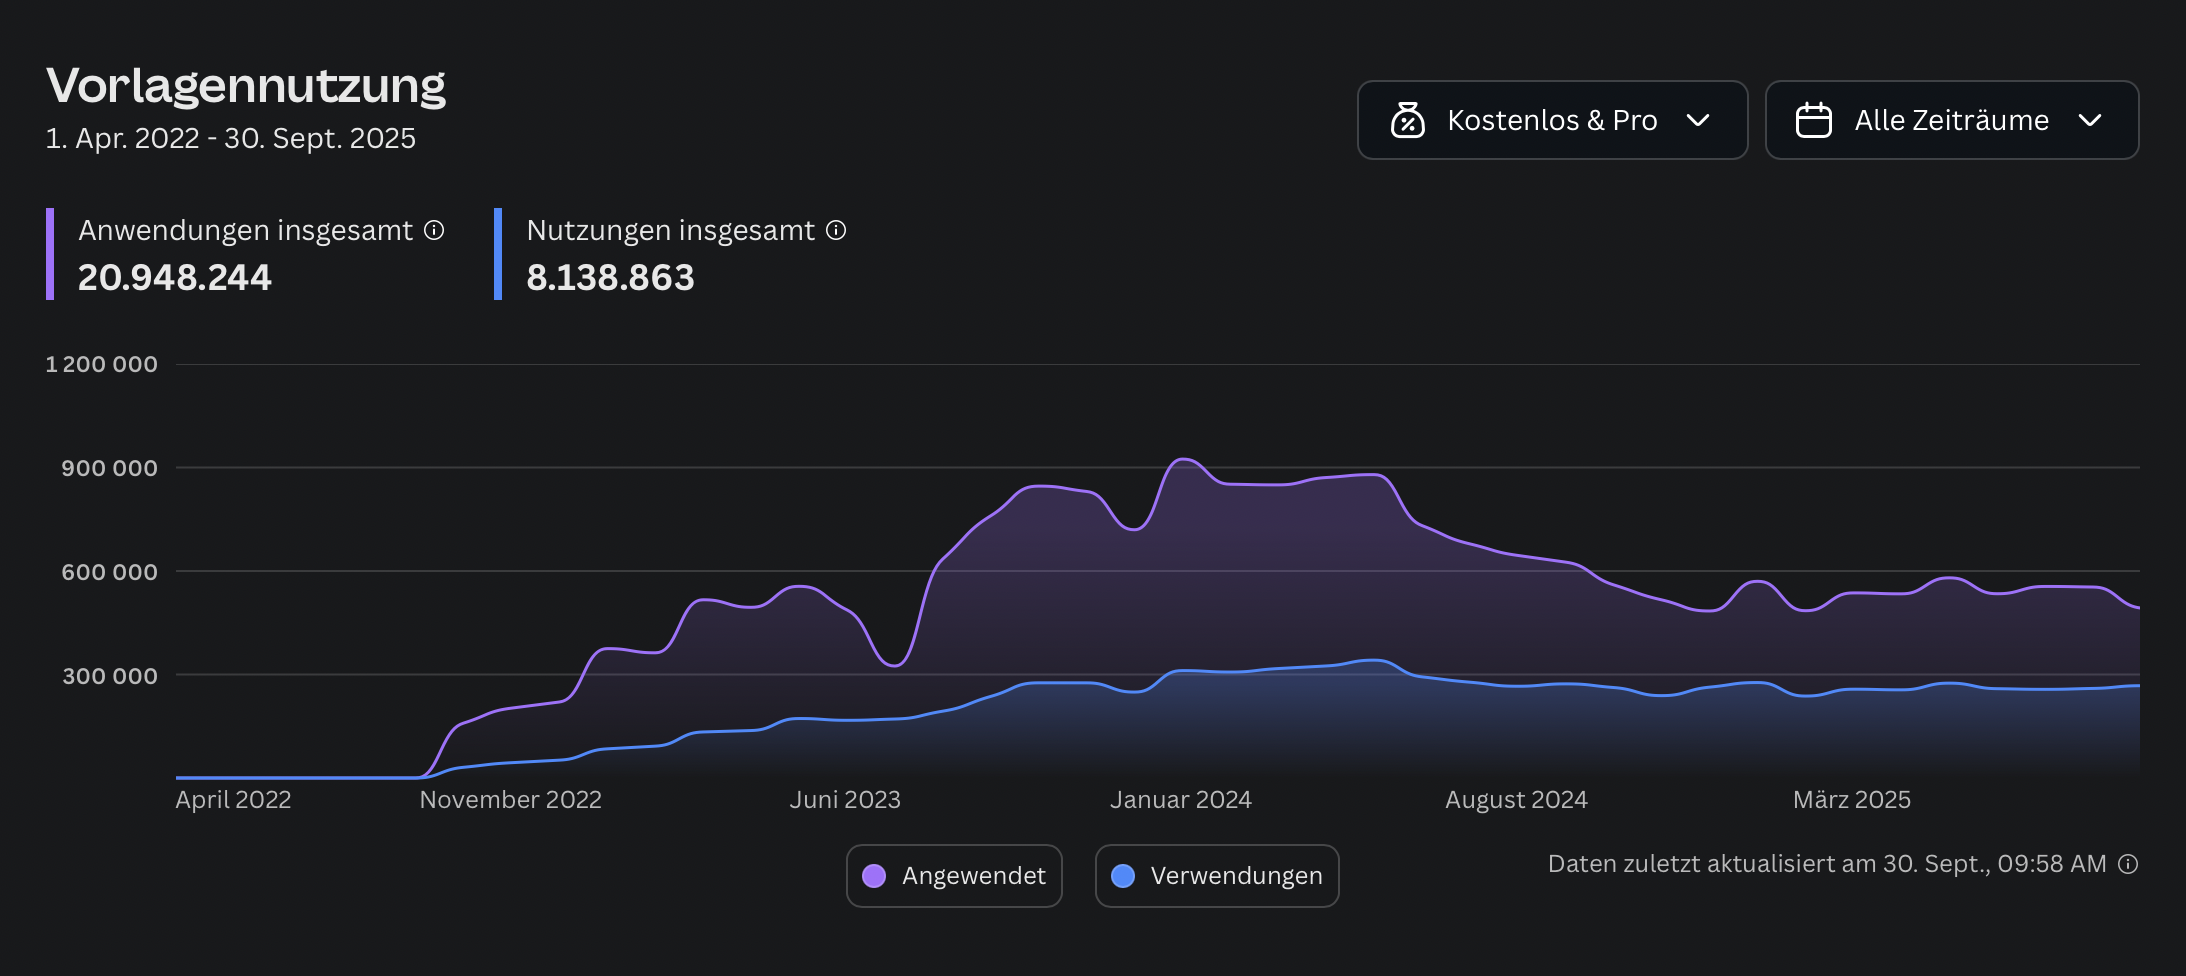
Task: Click the money bag icon in the pricing filter
Action: [x=1407, y=120]
